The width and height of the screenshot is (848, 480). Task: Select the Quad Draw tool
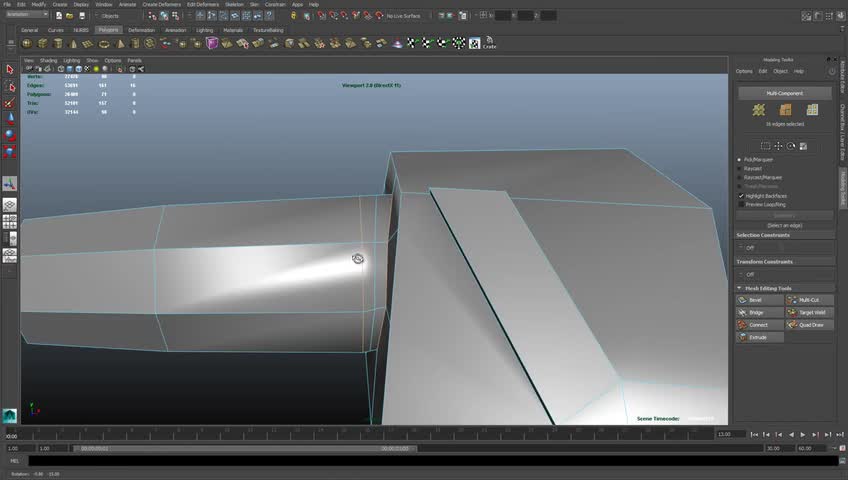click(809, 325)
